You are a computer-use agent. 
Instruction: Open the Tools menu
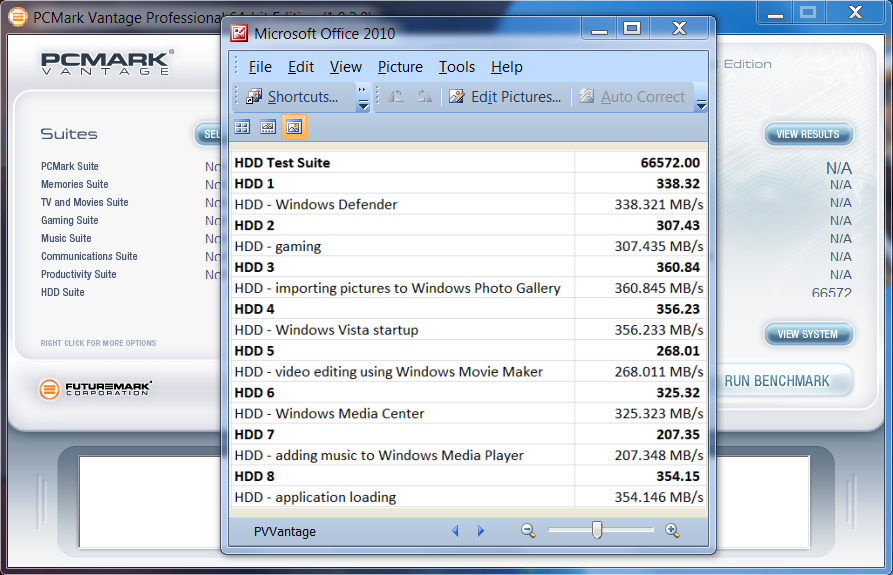pos(457,67)
